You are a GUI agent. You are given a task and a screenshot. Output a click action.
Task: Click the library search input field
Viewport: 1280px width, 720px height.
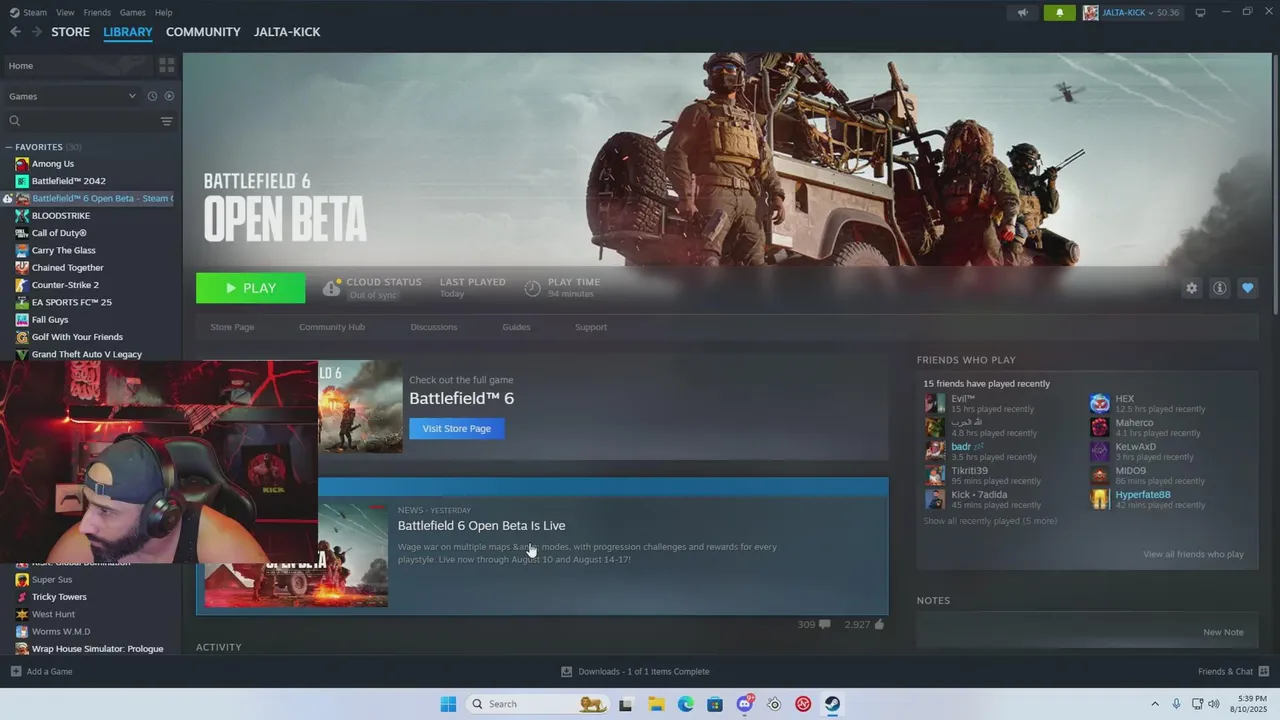point(88,121)
